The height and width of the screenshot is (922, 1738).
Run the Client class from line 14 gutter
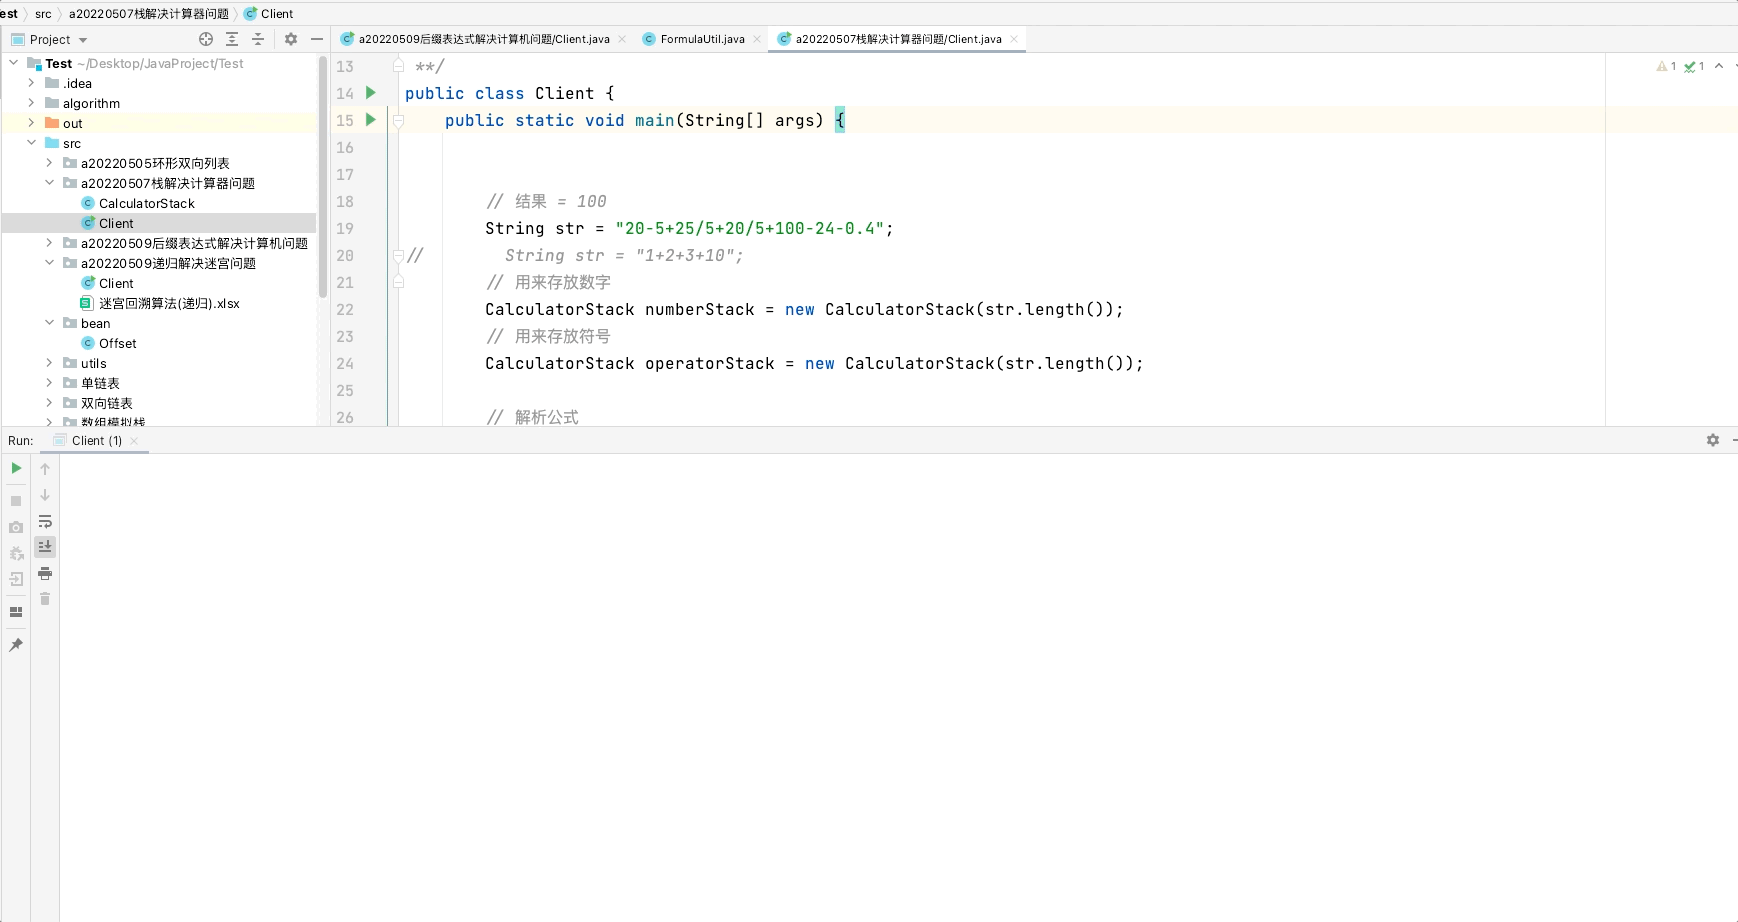371,93
